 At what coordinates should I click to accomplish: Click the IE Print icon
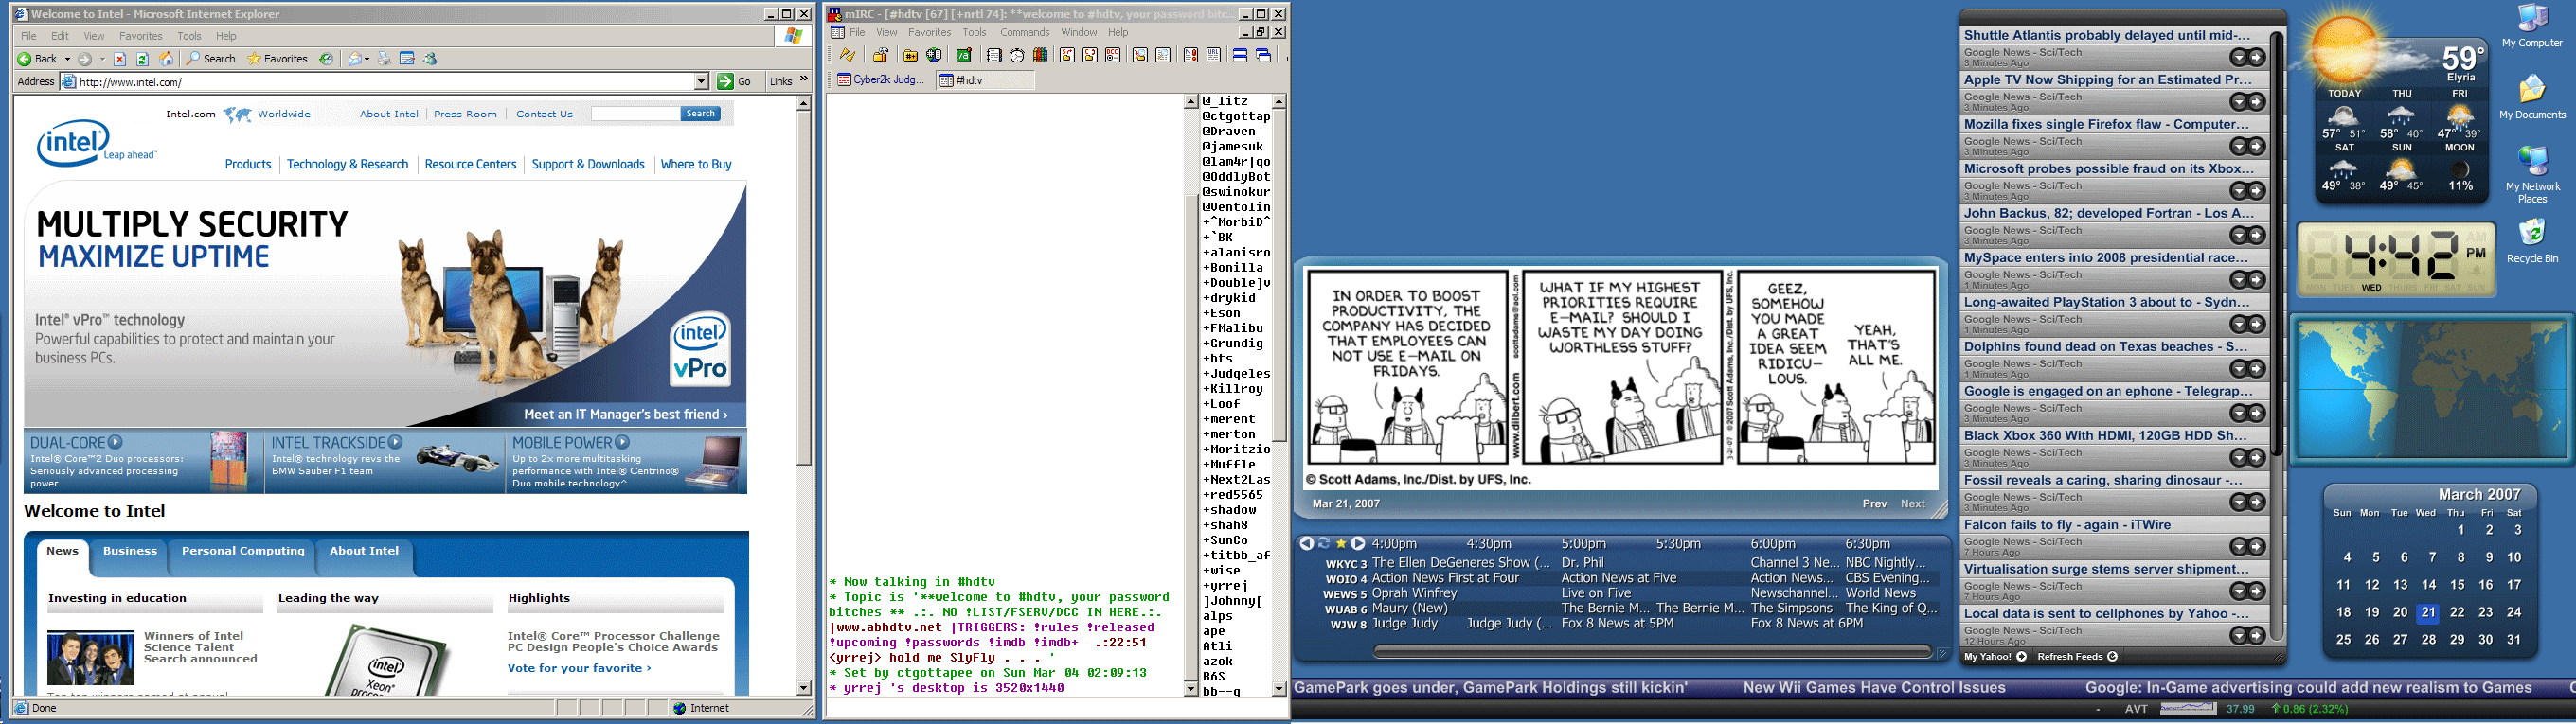pyautogui.click(x=384, y=59)
